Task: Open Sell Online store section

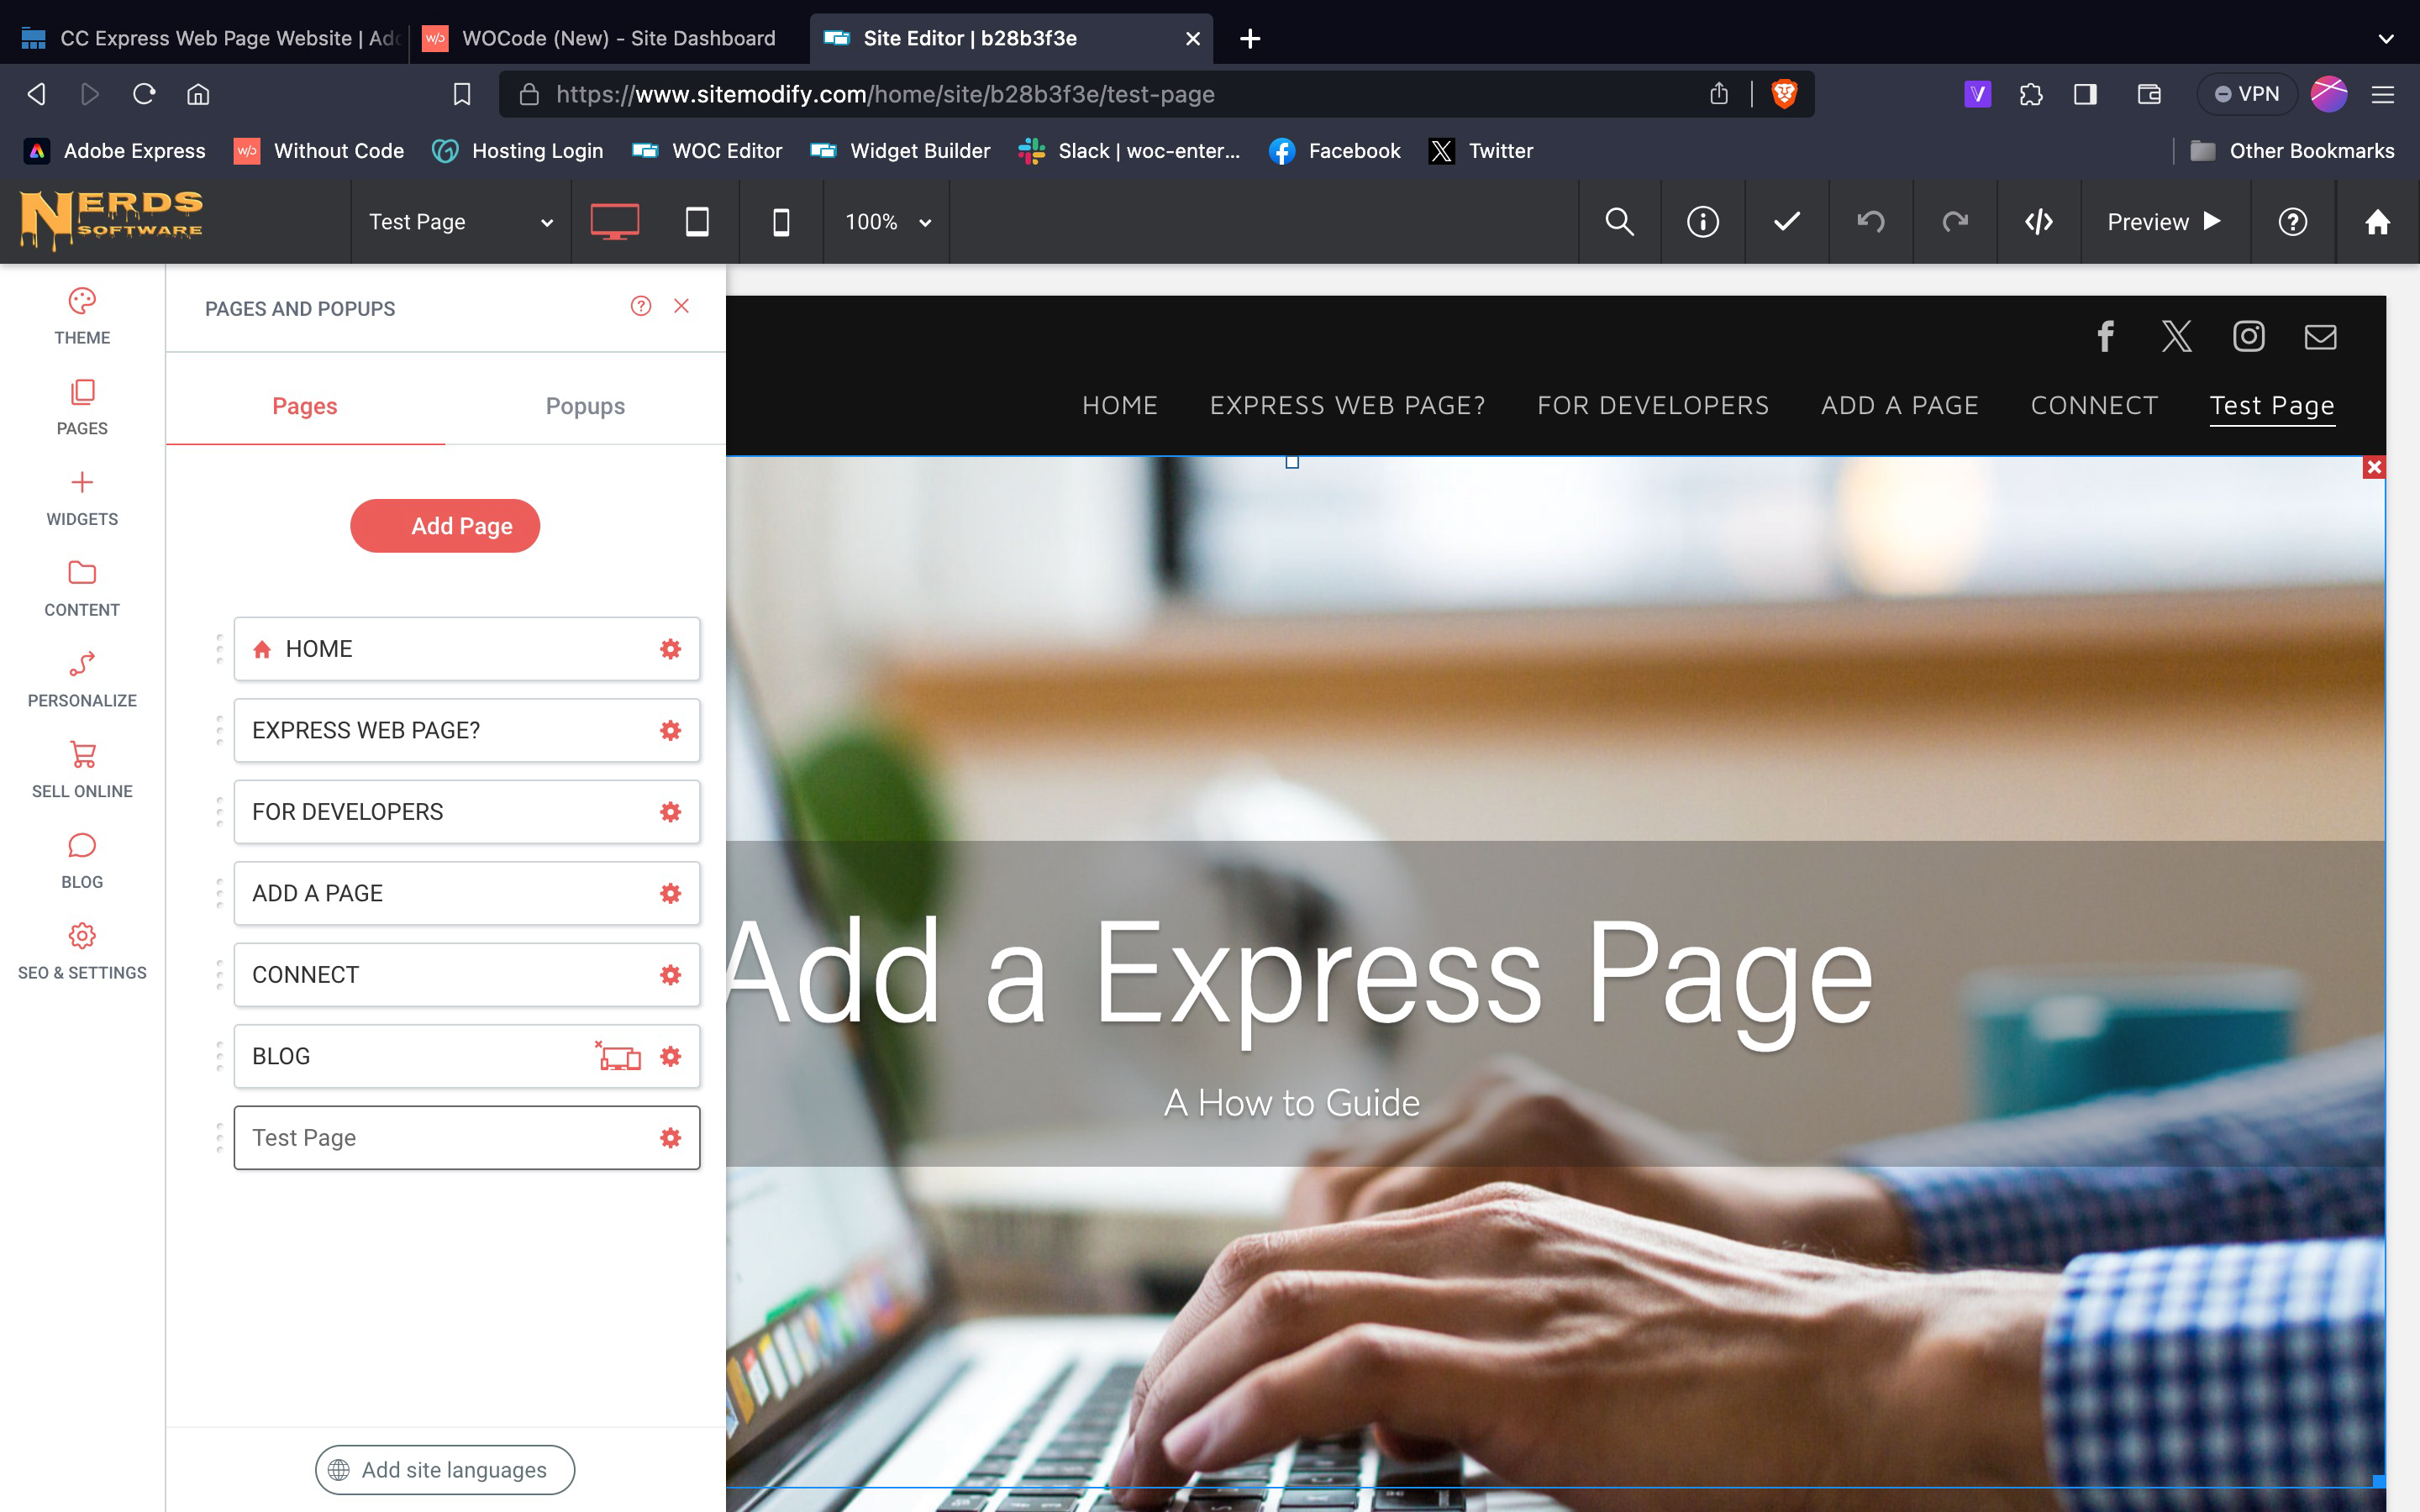Action: tap(82, 769)
